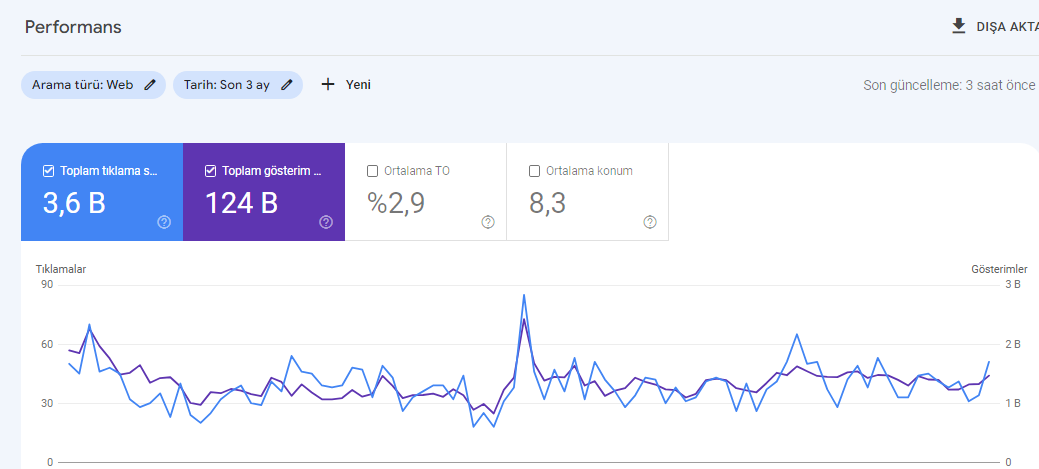Select the 124 B impressions value
Viewport: 1039px width, 469px height.
coord(241,203)
